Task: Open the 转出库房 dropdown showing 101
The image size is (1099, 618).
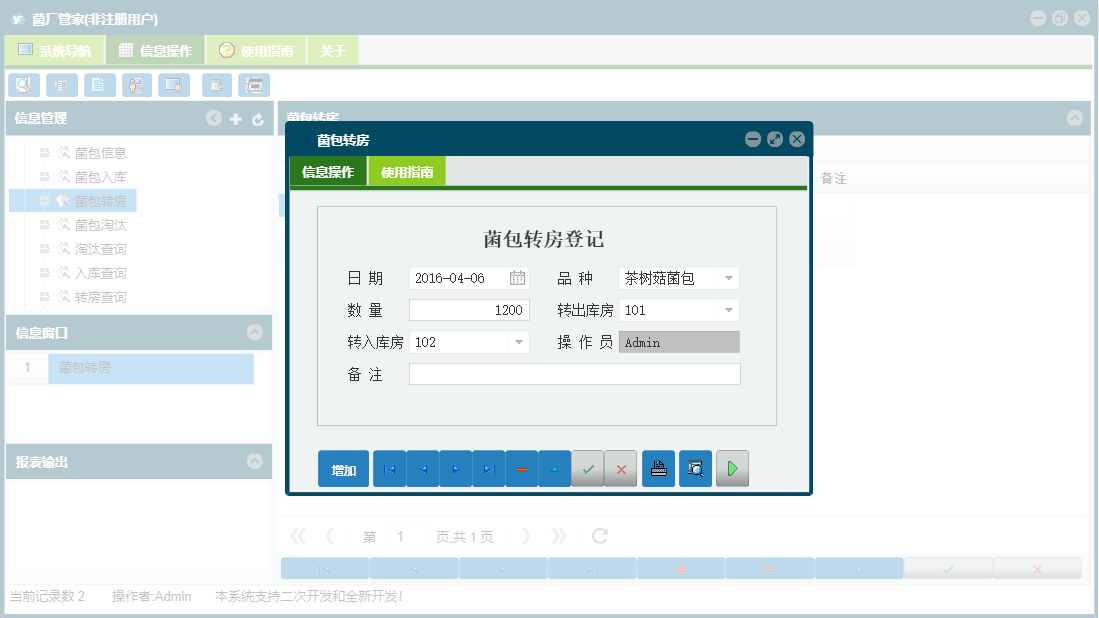Action: [x=730, y=309]
